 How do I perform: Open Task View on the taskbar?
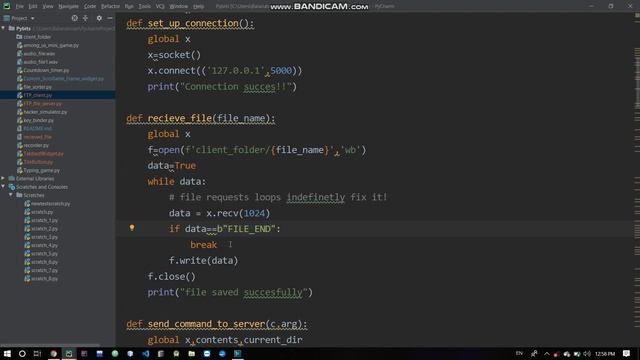coord(37,353)
